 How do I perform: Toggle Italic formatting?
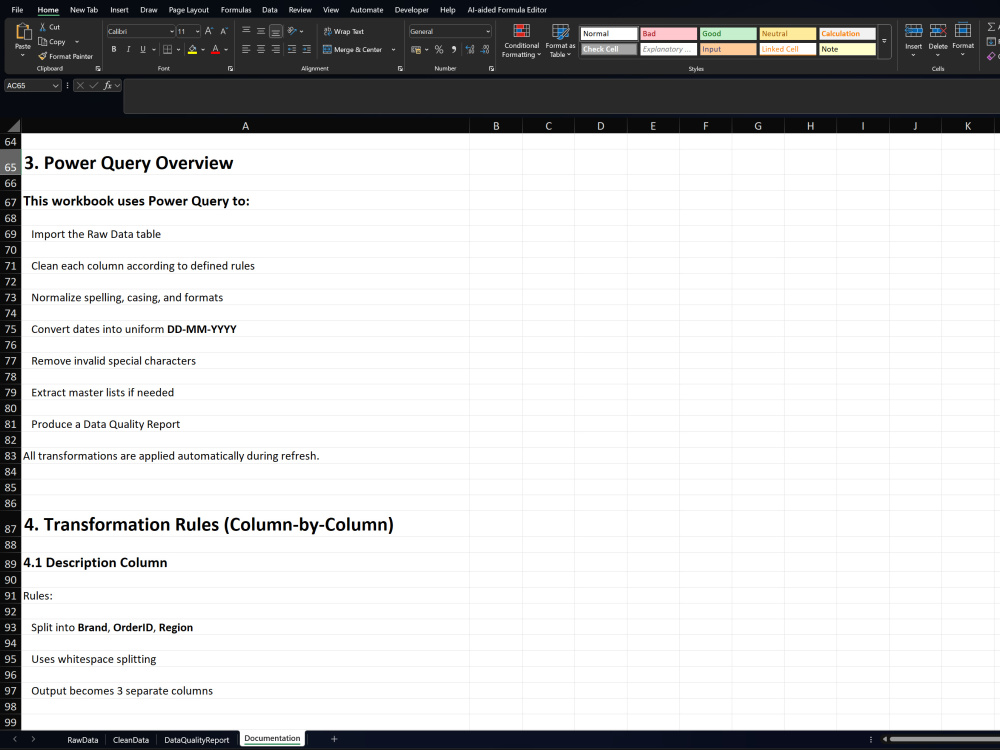[128, 49]
